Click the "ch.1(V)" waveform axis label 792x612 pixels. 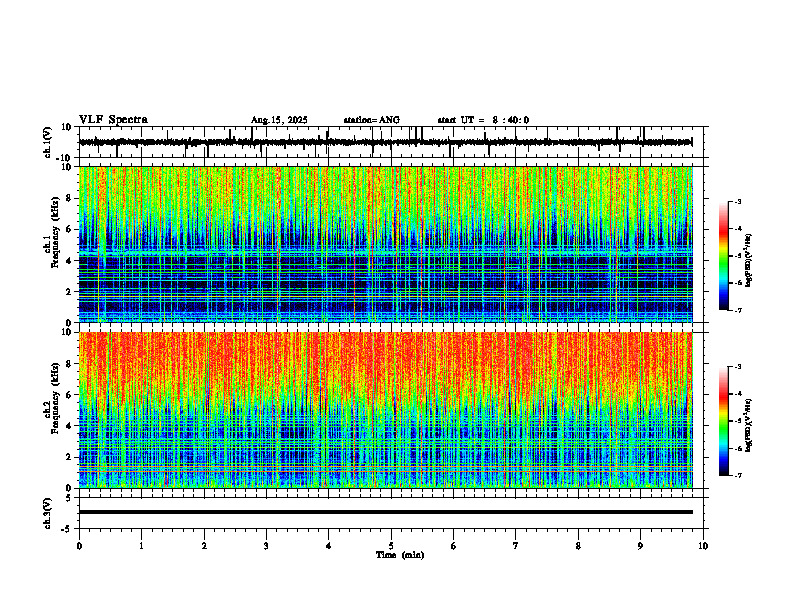click(x=48, y=142)
